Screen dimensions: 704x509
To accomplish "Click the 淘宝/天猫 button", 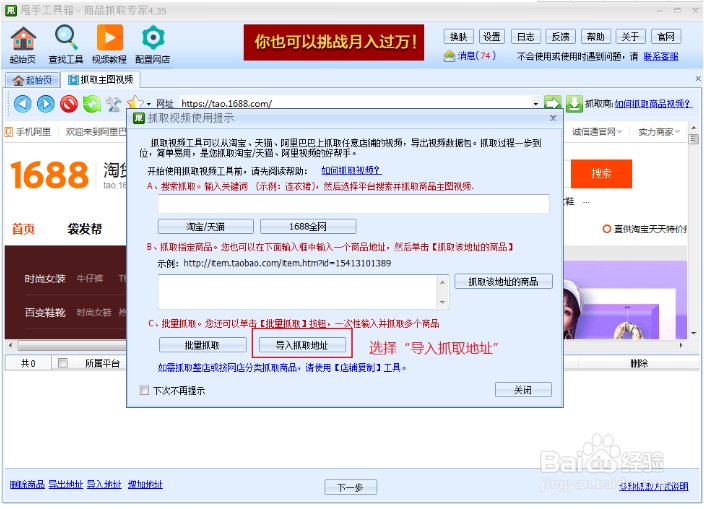I will click(x=206, y=227).
